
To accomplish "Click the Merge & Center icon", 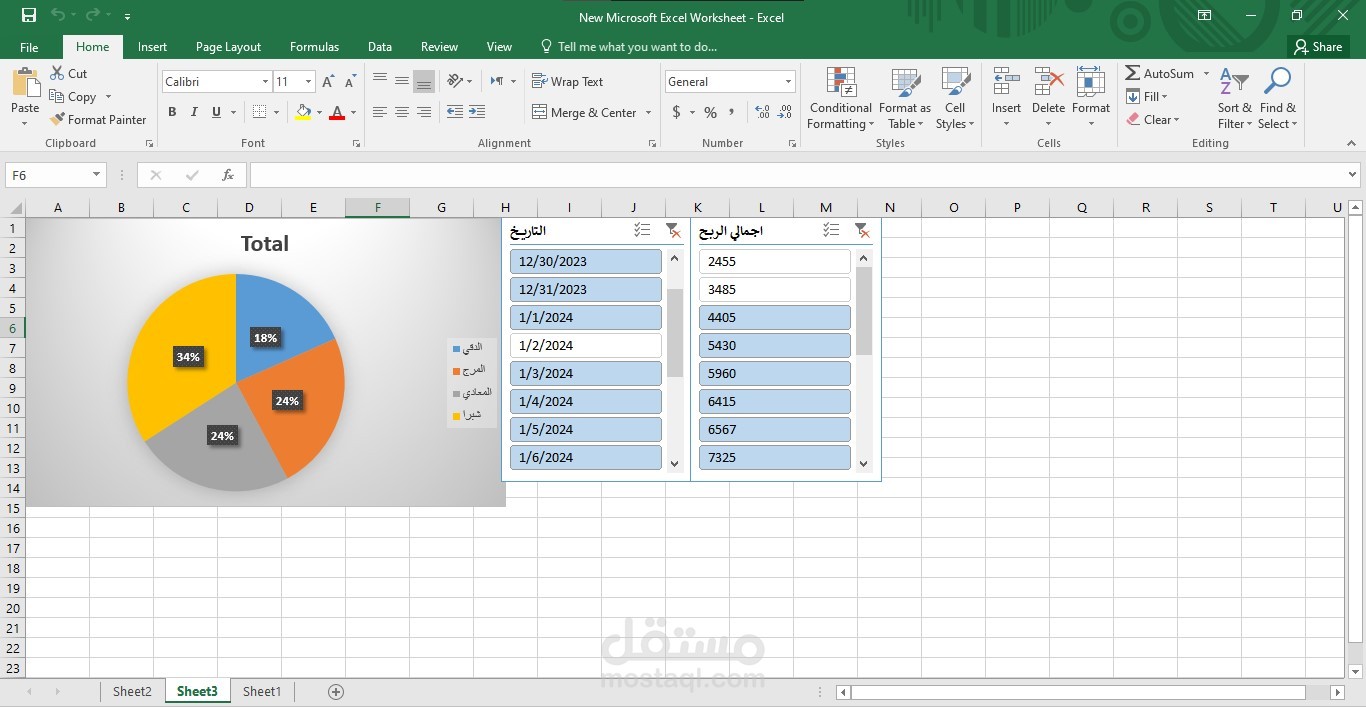I will (x=539, y=112).
